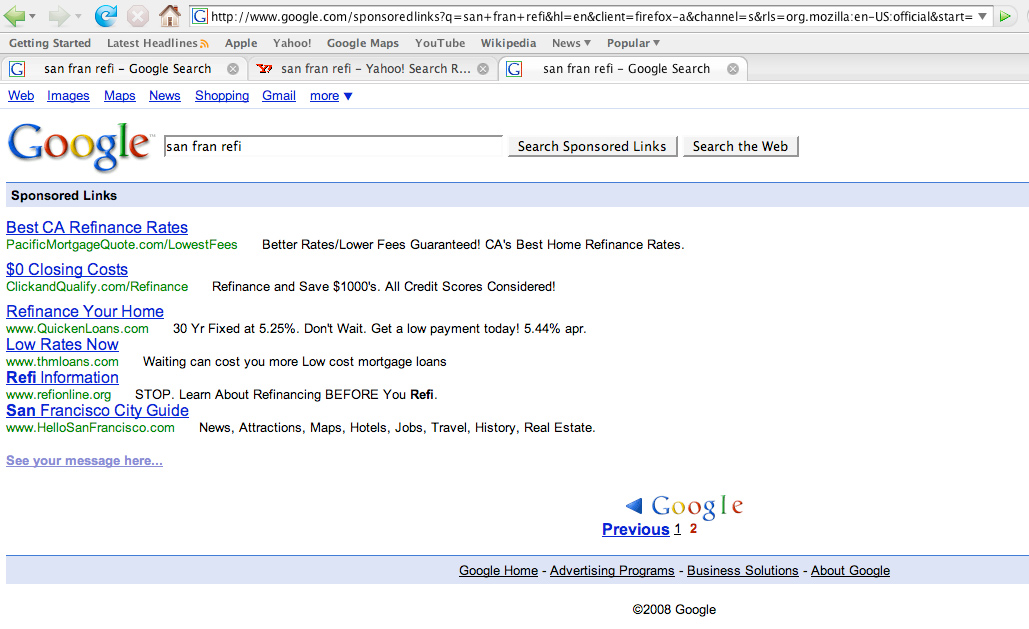Open the YouTube bookmark
Screen dimensions: 1029x629
(x=440, y=43)
